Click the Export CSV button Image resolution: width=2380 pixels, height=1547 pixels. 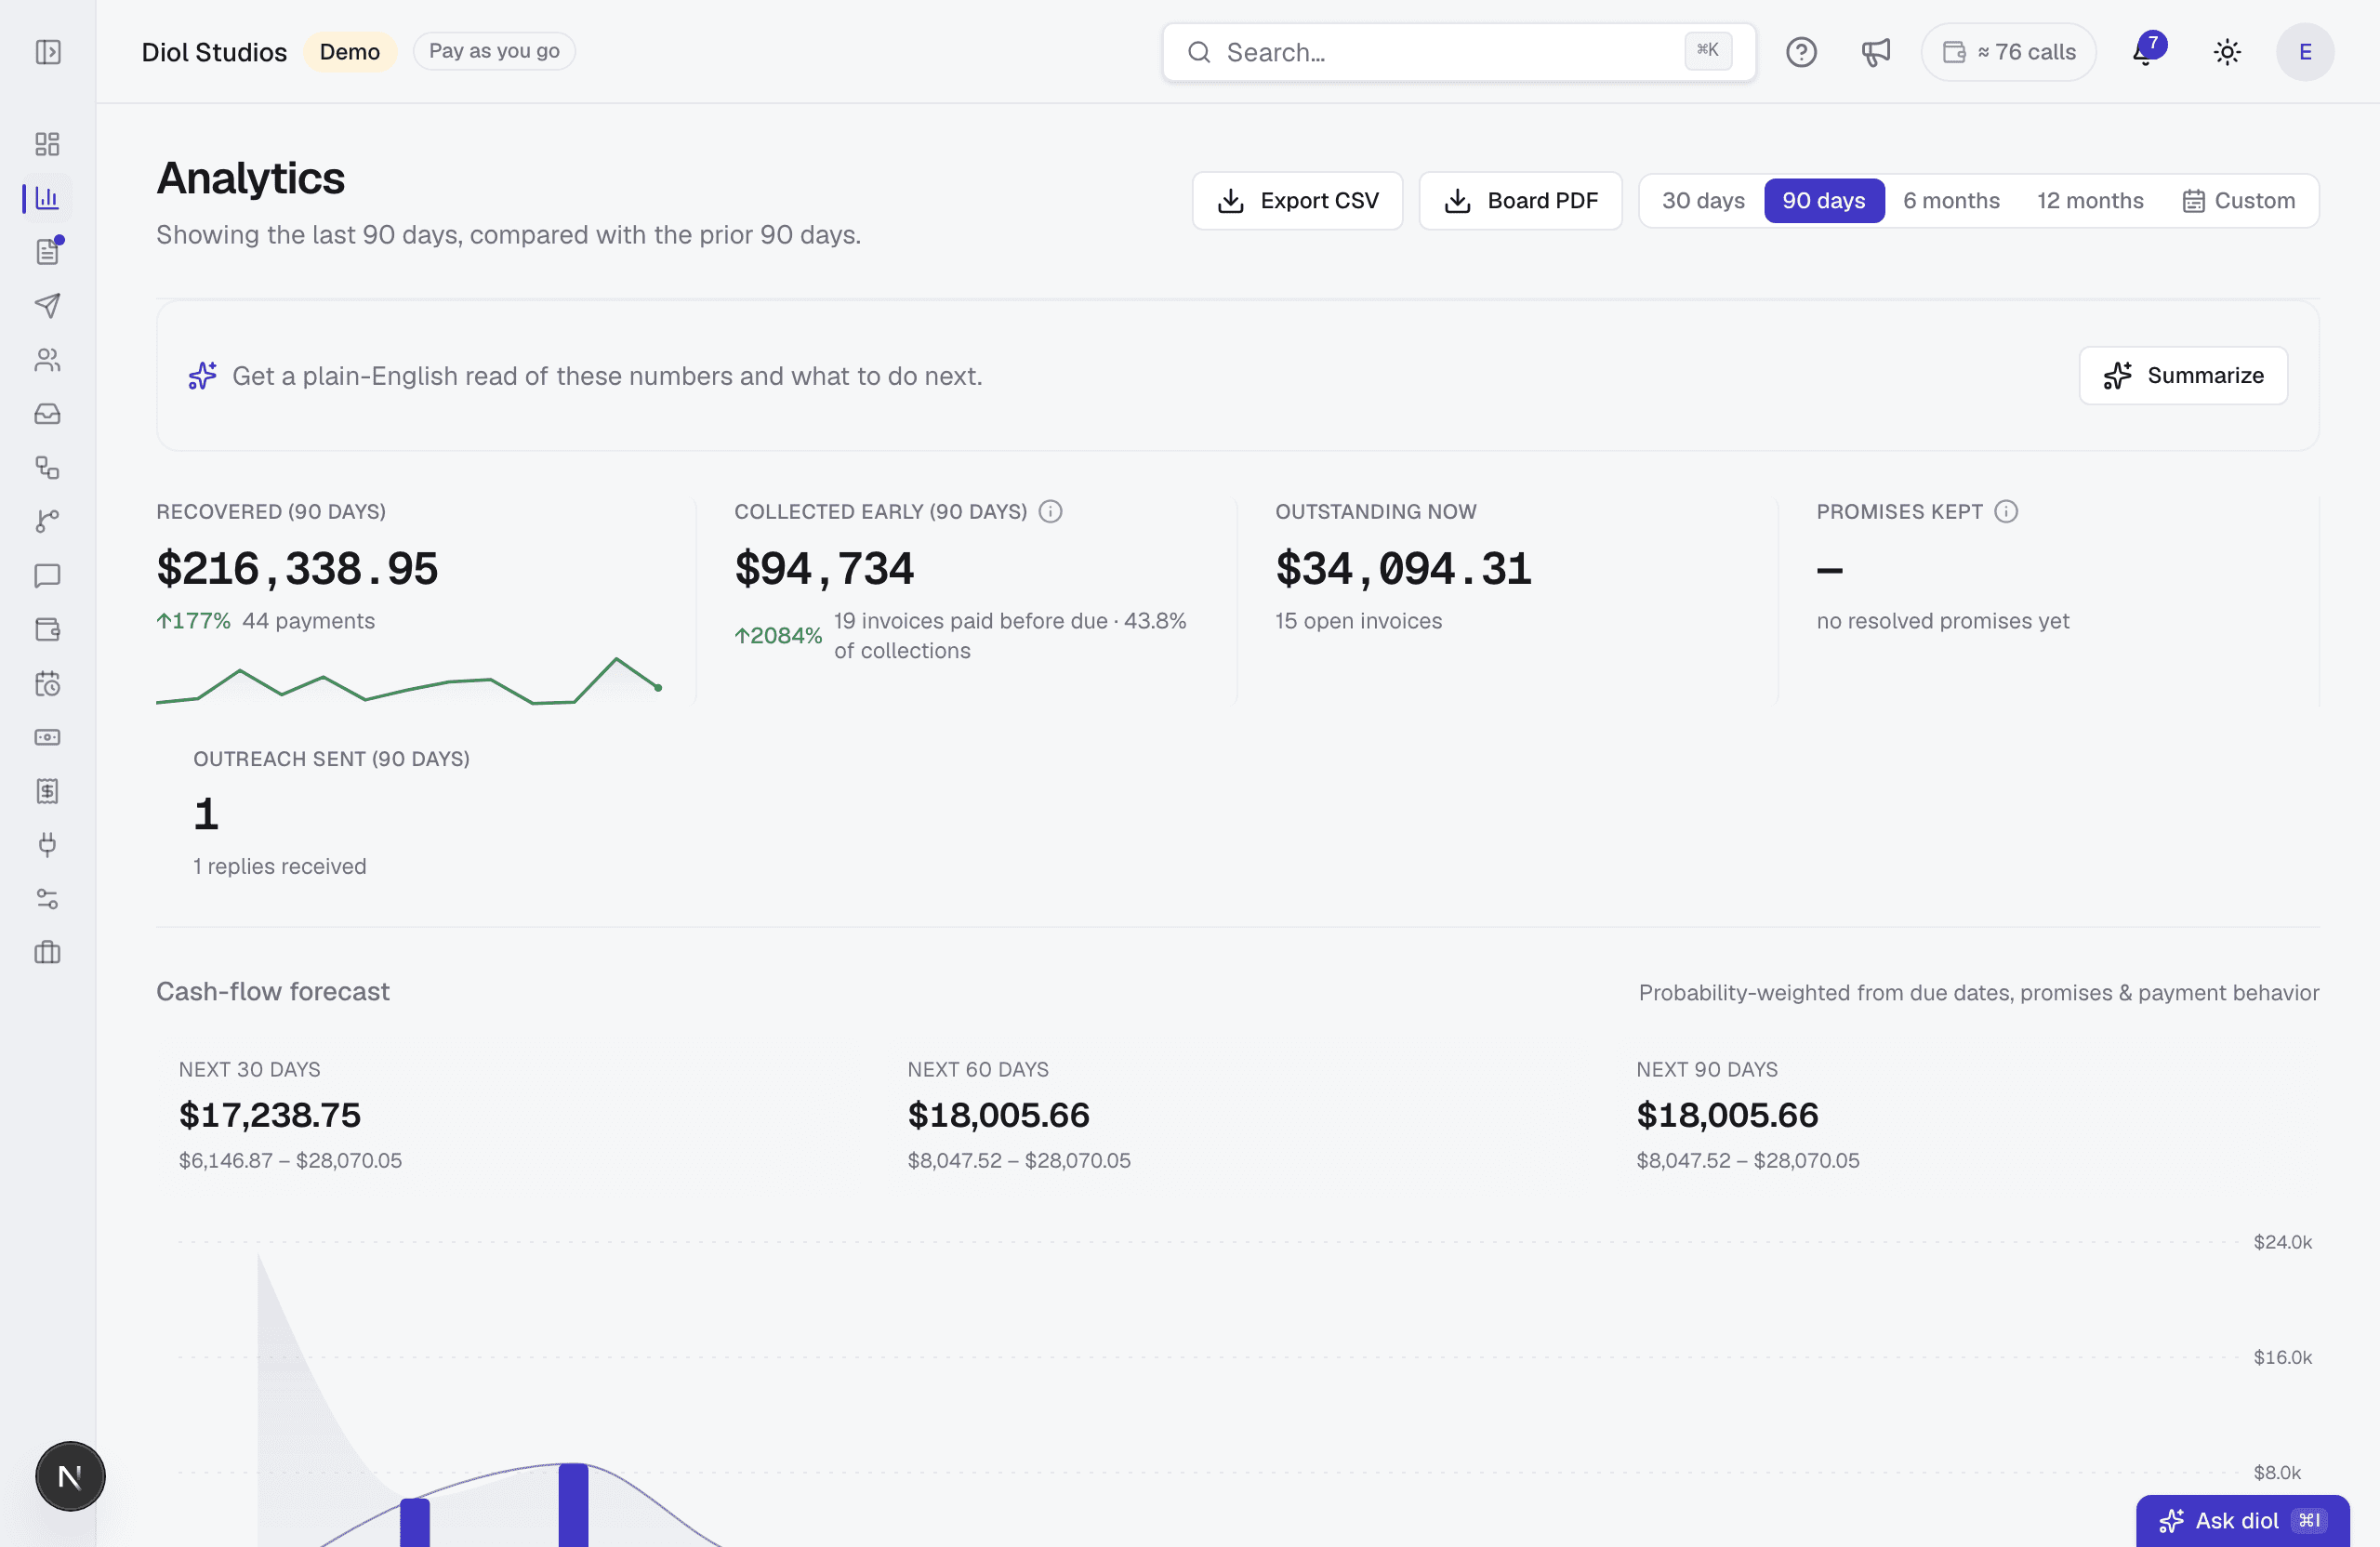1297,201
